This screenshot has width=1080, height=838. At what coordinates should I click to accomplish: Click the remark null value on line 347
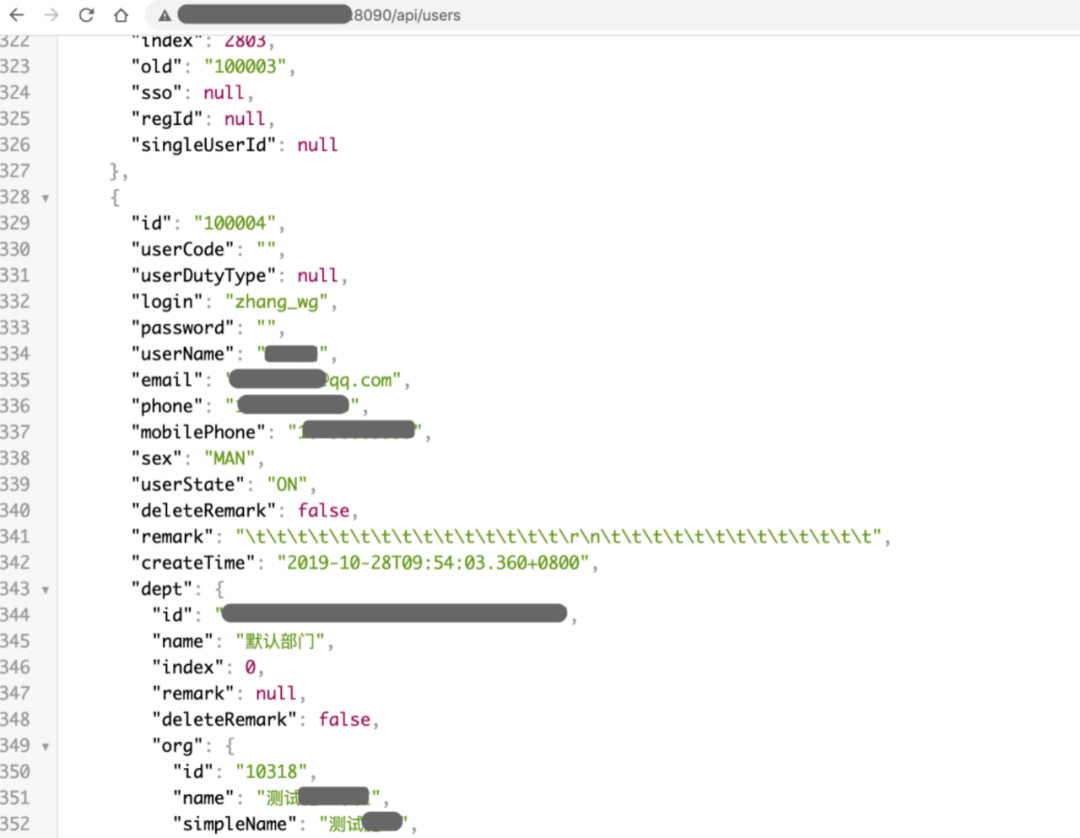[276, 693]
